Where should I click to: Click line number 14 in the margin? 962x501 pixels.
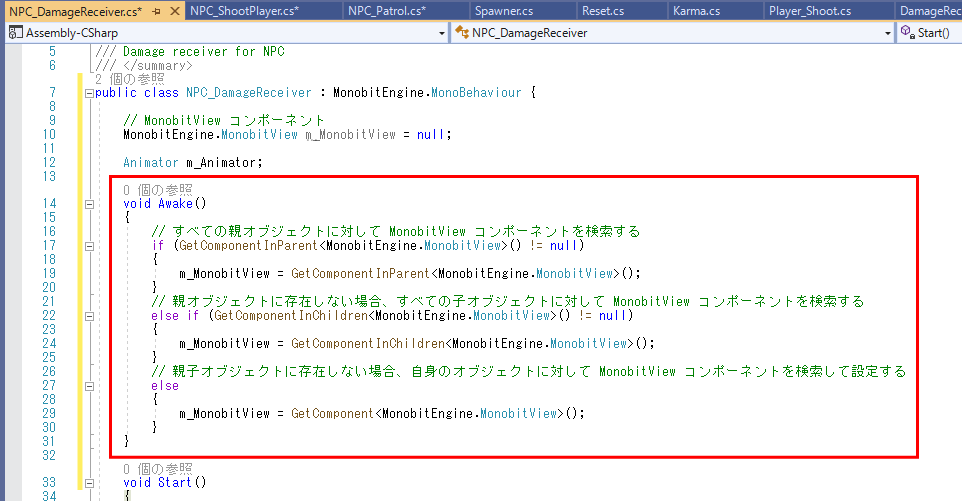pyautogui.click(x=49, y=204)
